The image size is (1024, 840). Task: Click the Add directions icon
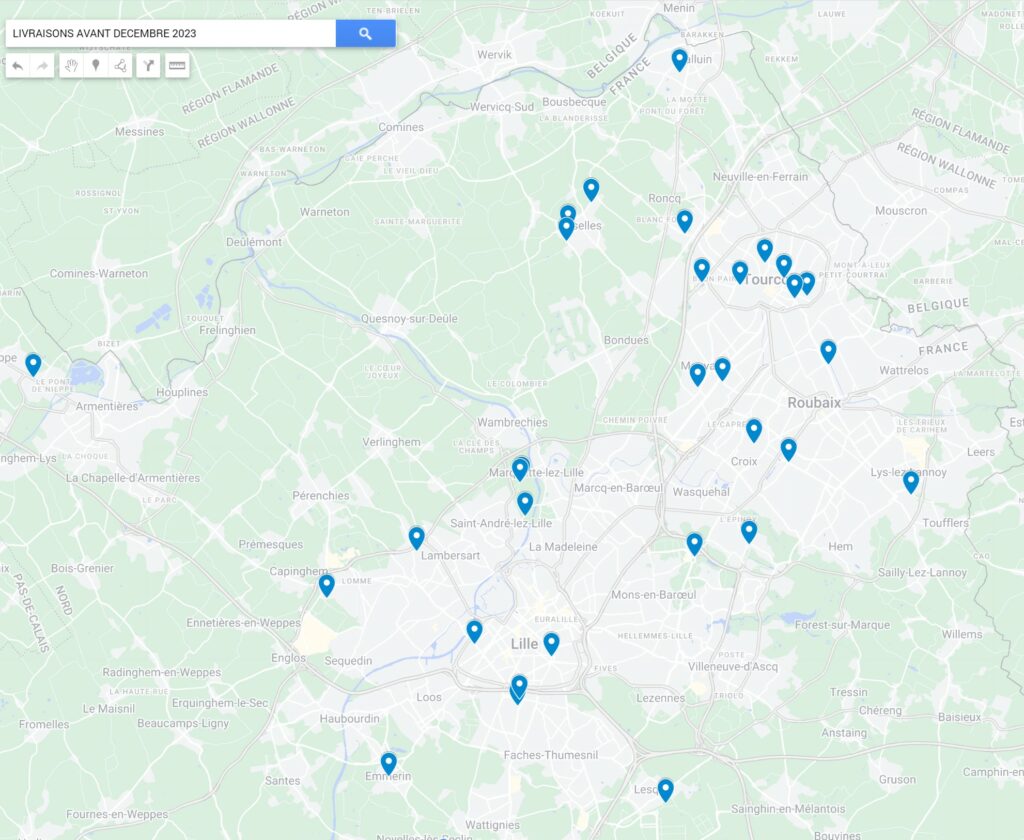coord(148,66)
